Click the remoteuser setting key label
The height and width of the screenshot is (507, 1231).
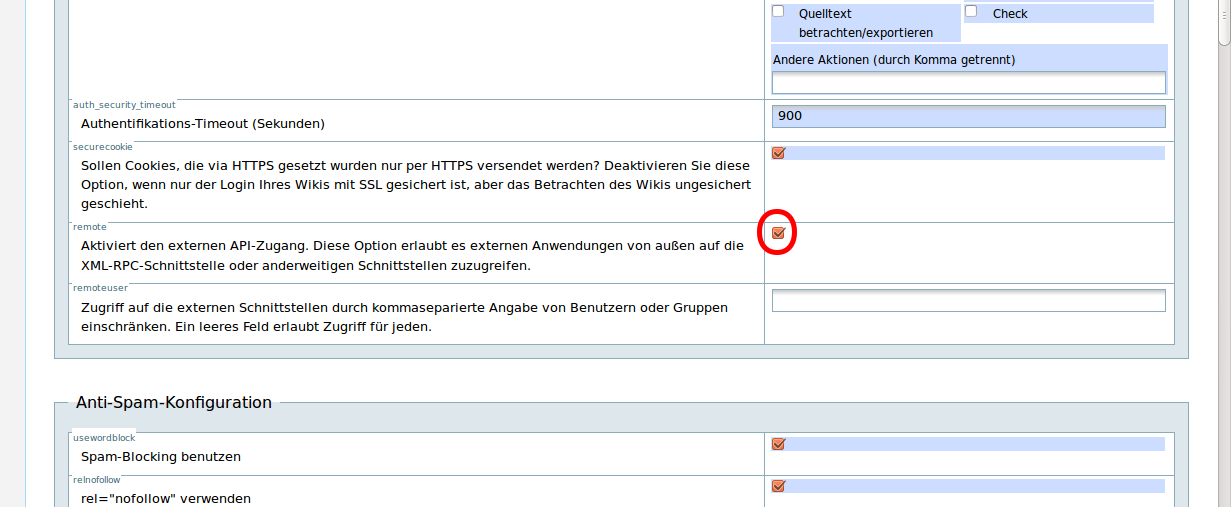(100, 288)
